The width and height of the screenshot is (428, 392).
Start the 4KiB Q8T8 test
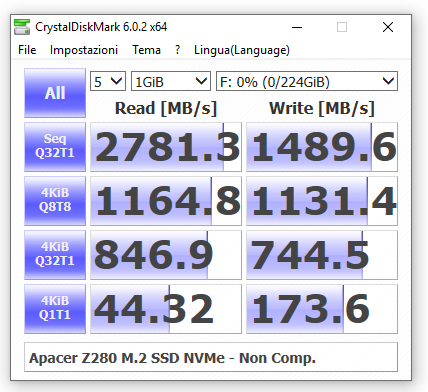tap(55, 201)
